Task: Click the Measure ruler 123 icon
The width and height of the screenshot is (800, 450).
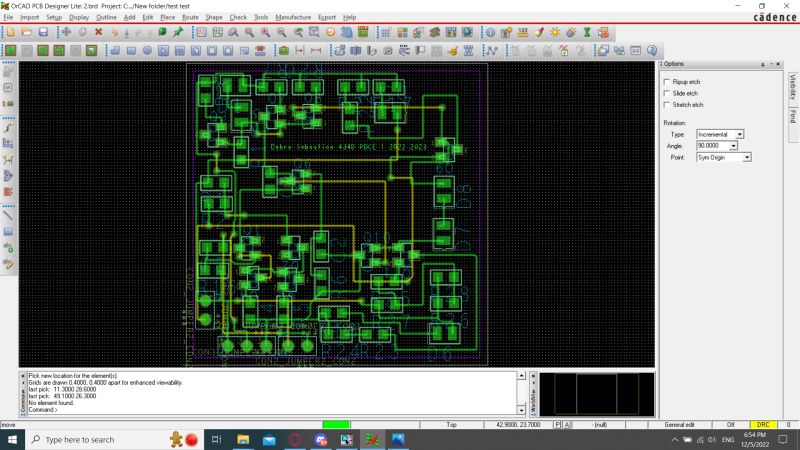Action: click(x=522, y=33)
